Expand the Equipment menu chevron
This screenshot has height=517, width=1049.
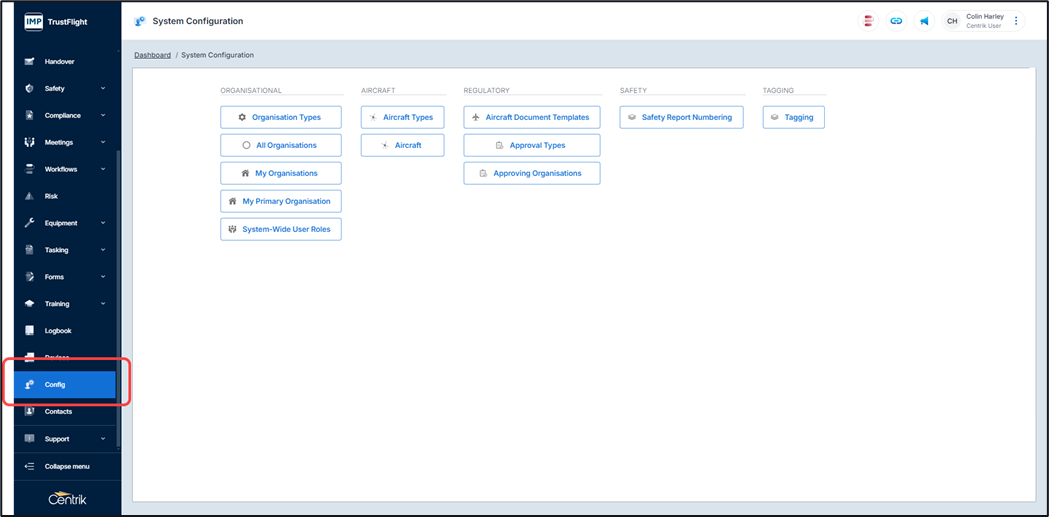click(x=103, y=223)
